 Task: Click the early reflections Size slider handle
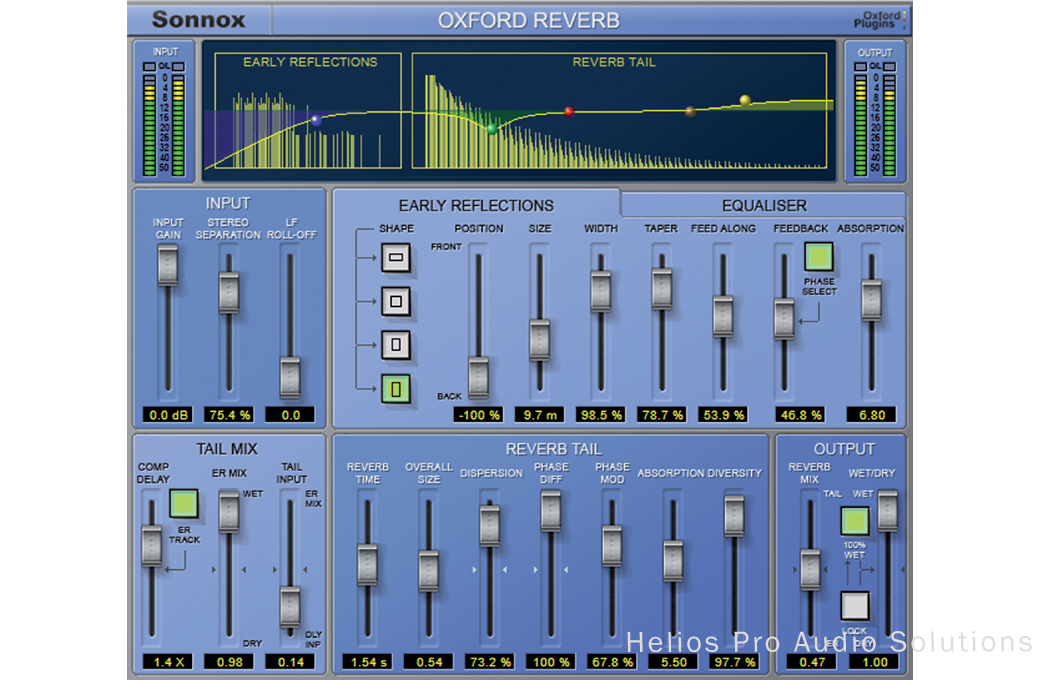(x=539, y=340)
